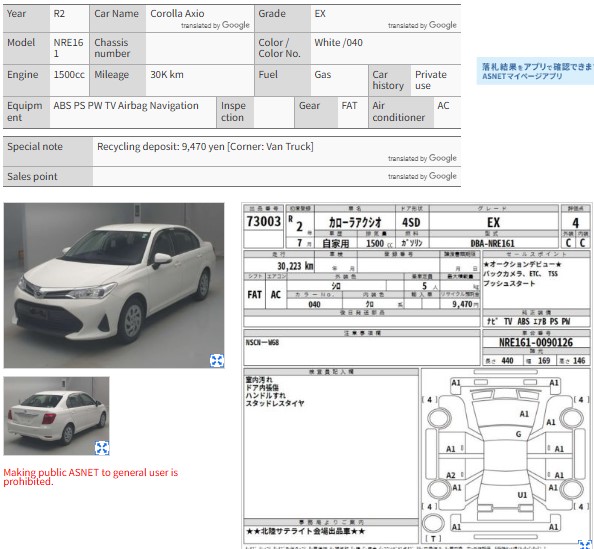Click the red ASNET prohibition notice text
This screenshot has height=549, width=594.
pyautogui.click(x=91, y=477)
